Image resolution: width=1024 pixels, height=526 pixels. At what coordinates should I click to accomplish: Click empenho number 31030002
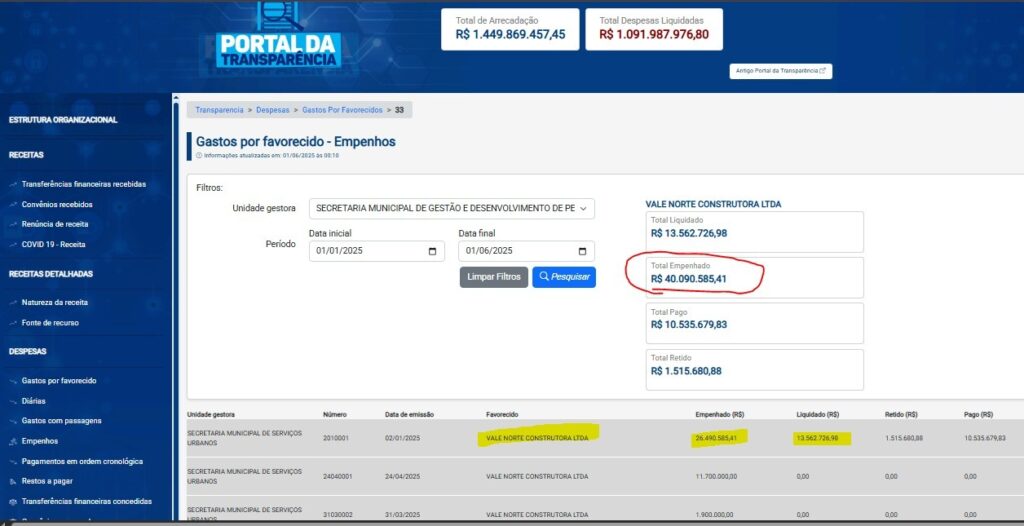pyautogui.click(x=338, y=515)
